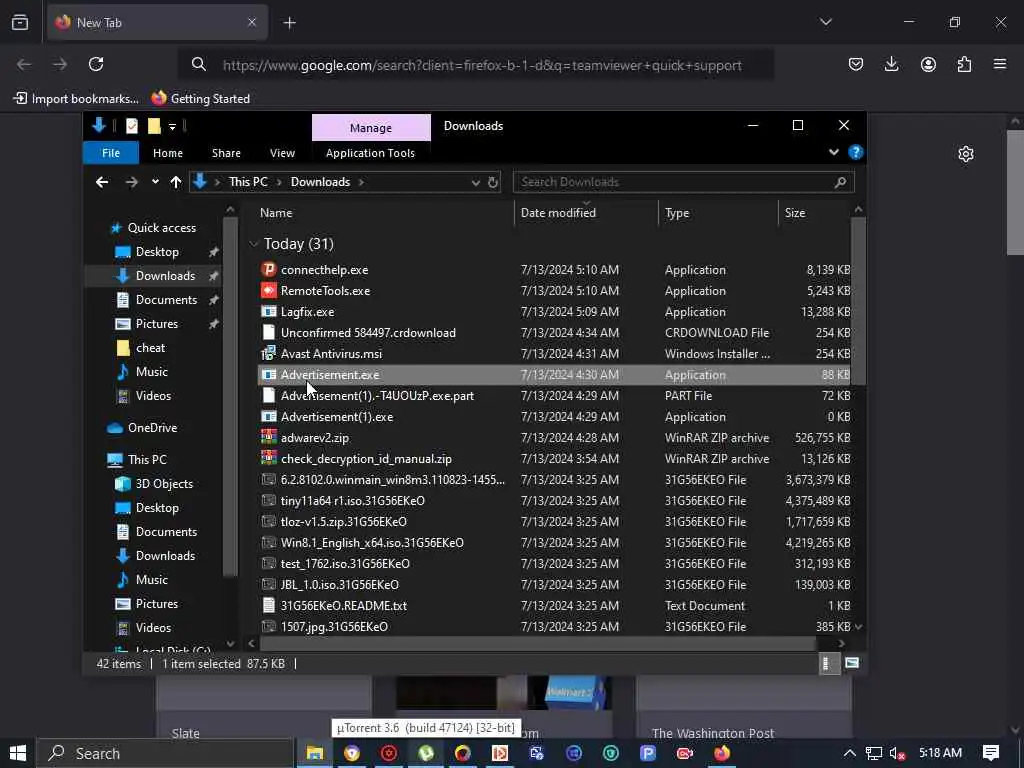1024x768 pixels.
Task: Open Quick access in navigation pane
Action: (x=161, y=228)
